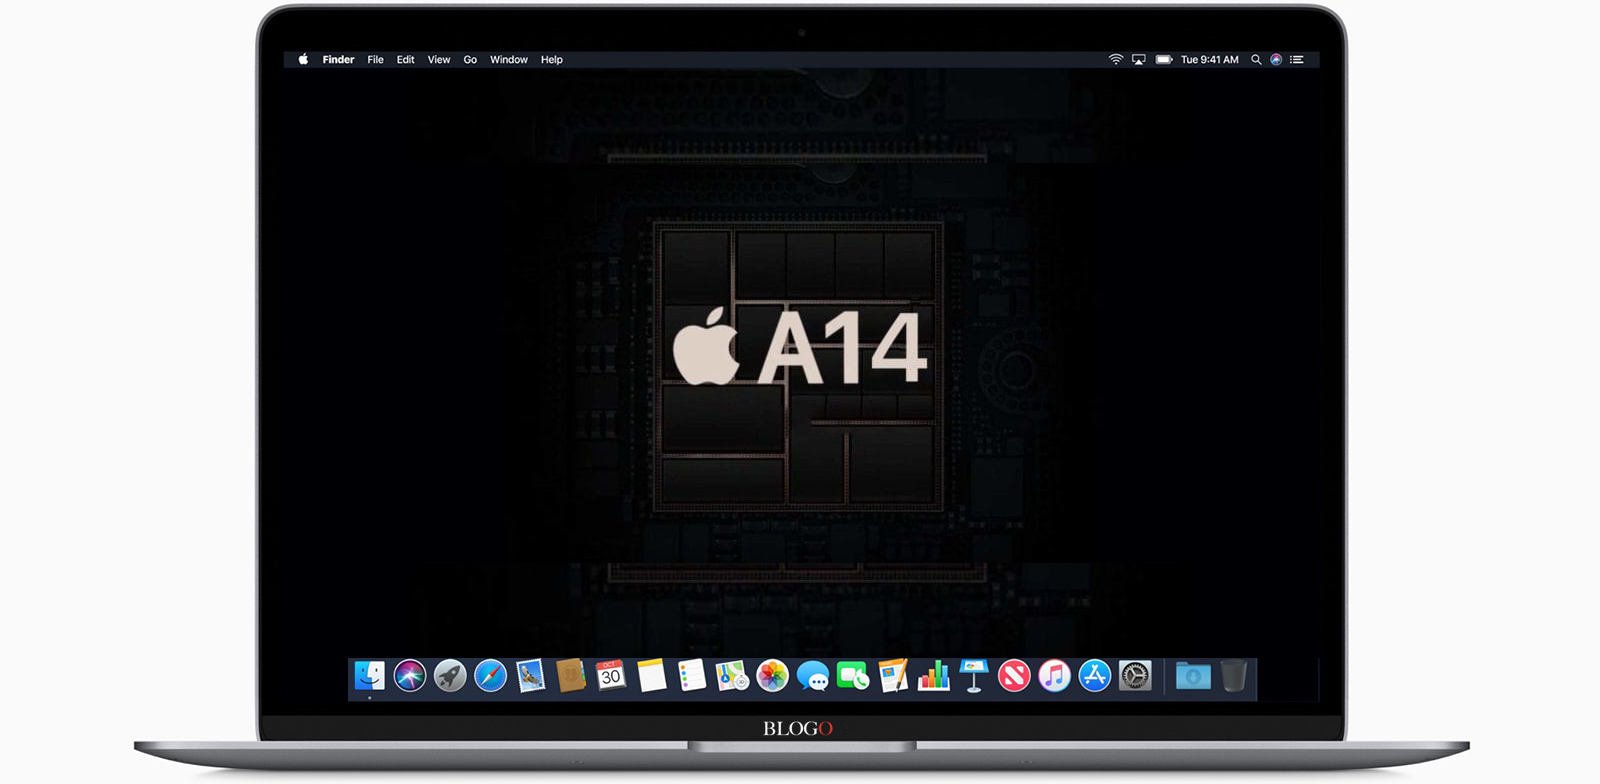Screen dimensions: 1600x784
Task: Launch Keynote from the dock
Action: [x=974, y=677]
